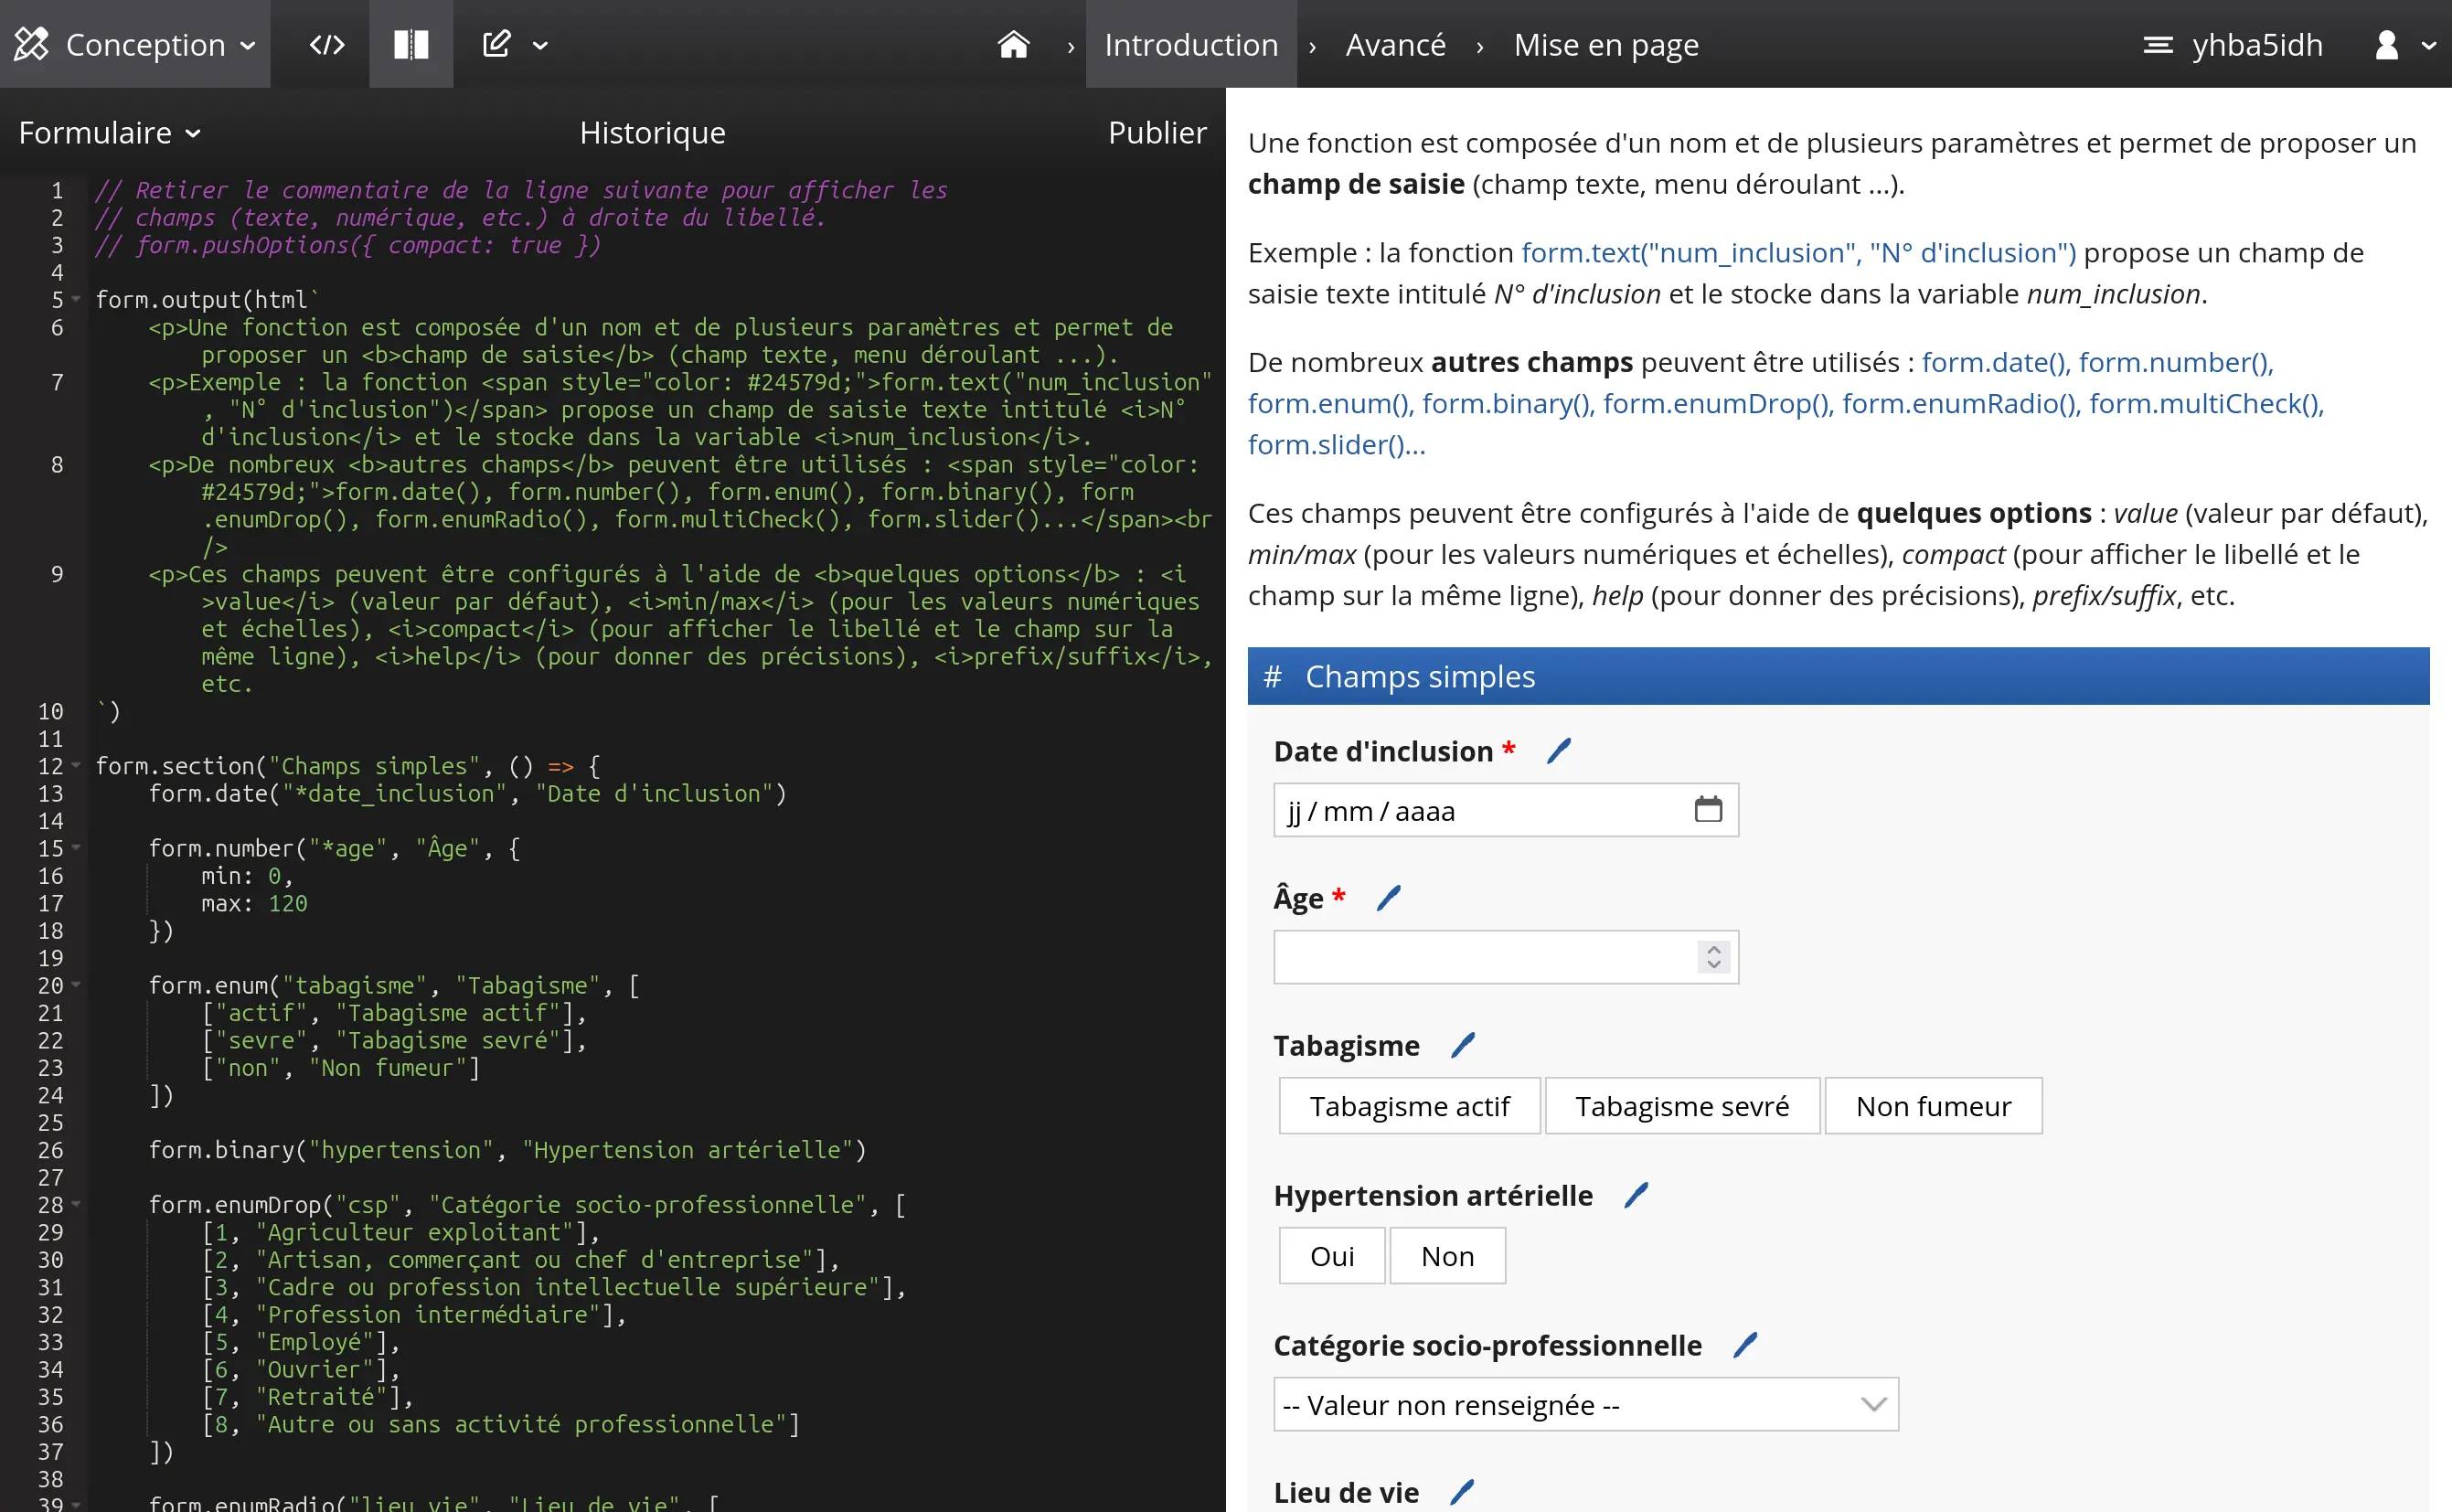Open the Mise en page tab
Viewport: 2452px width, 1512px height.
coord(1605,44)
